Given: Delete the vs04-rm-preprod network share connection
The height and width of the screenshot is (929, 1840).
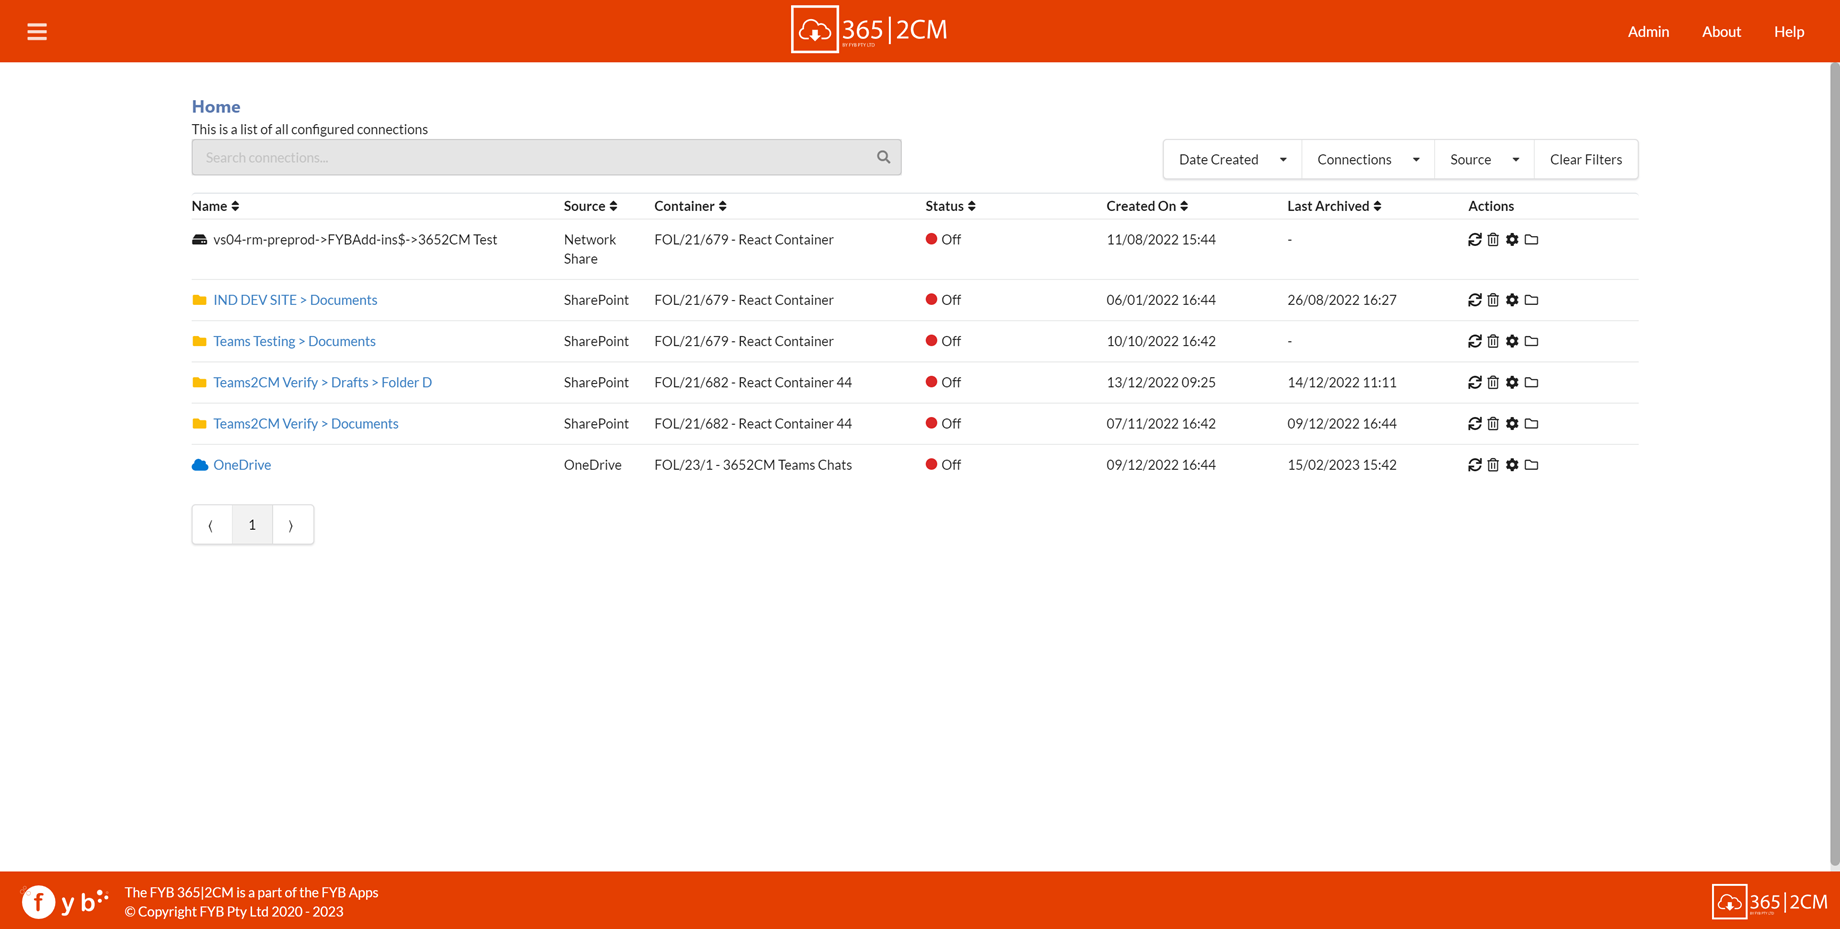Looking at the screenshot, I should tap(1493, 240).
